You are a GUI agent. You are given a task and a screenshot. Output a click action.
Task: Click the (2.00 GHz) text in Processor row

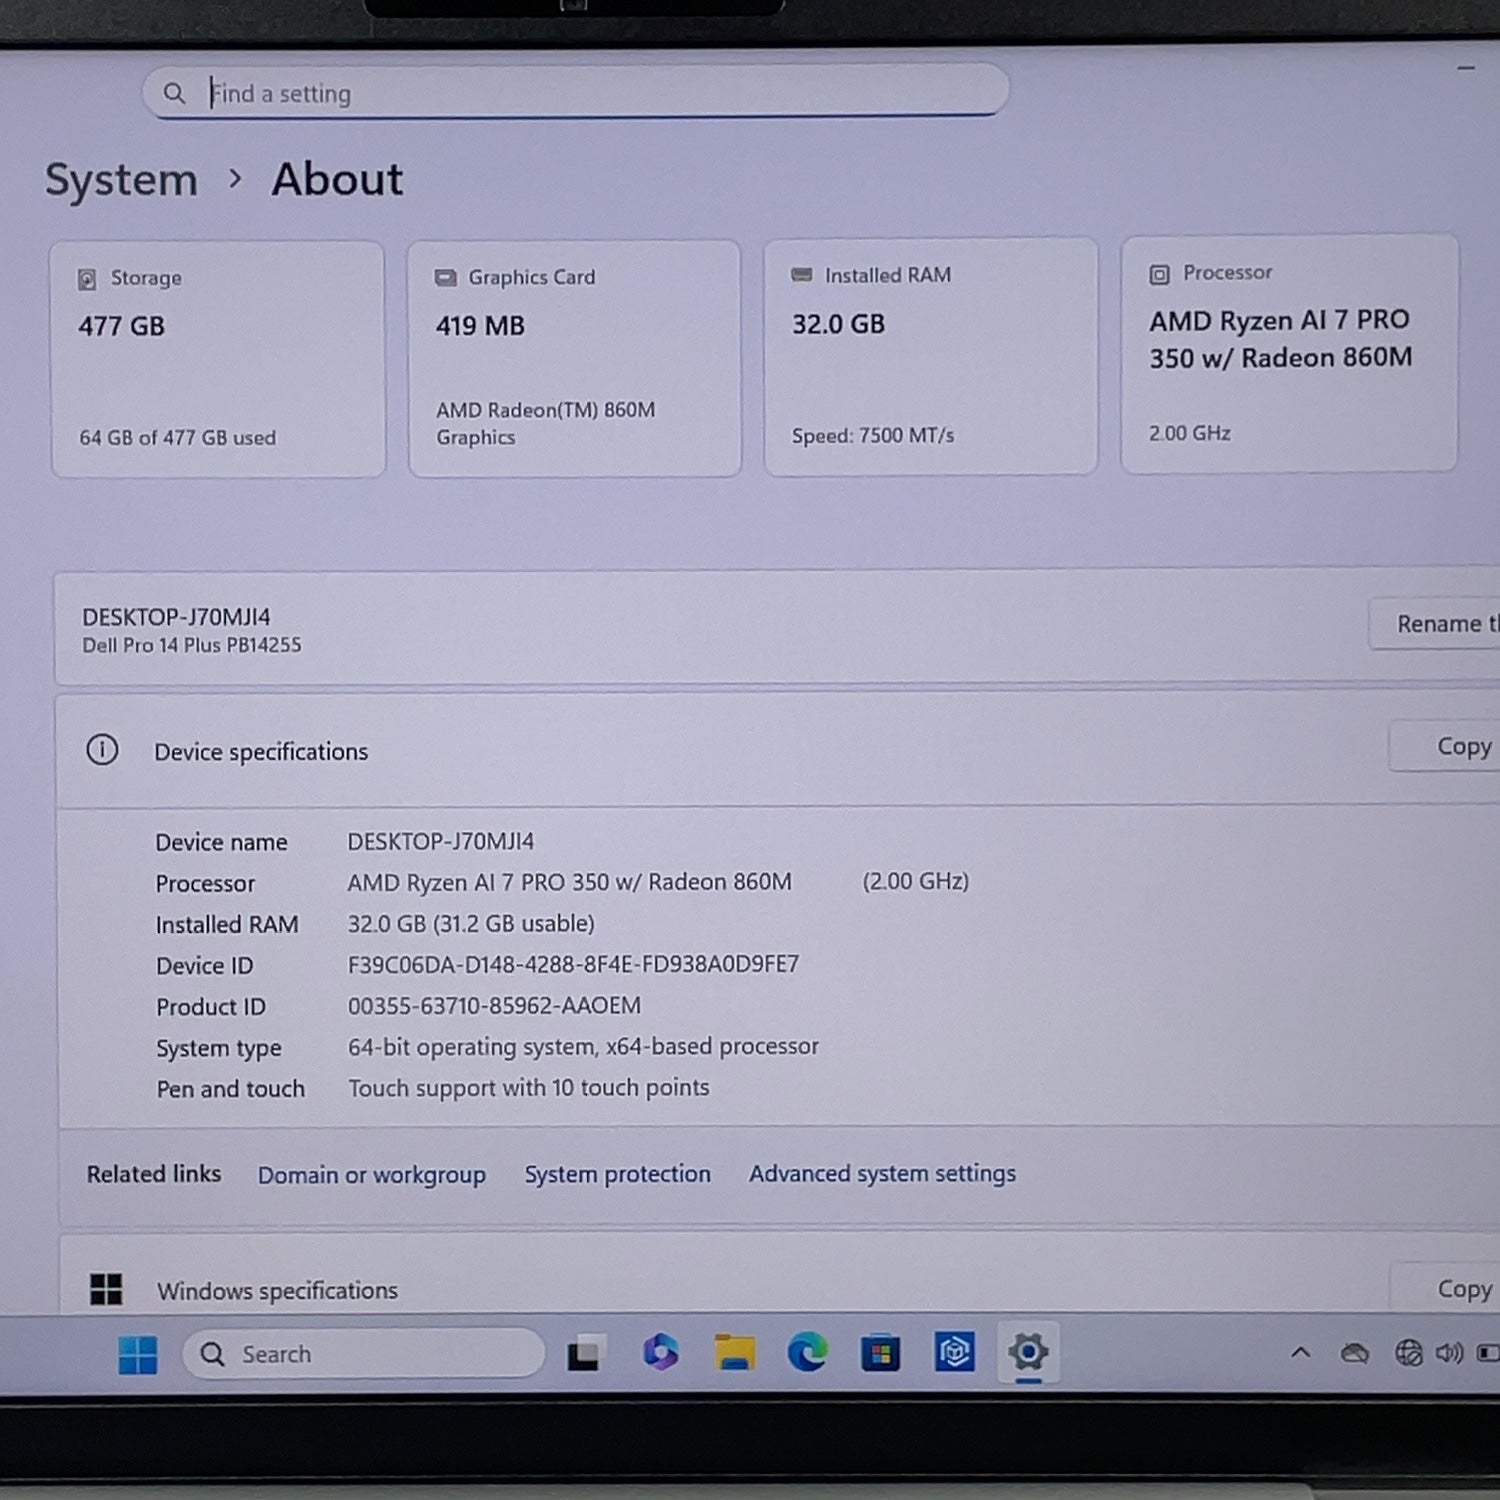coord(916,881)
